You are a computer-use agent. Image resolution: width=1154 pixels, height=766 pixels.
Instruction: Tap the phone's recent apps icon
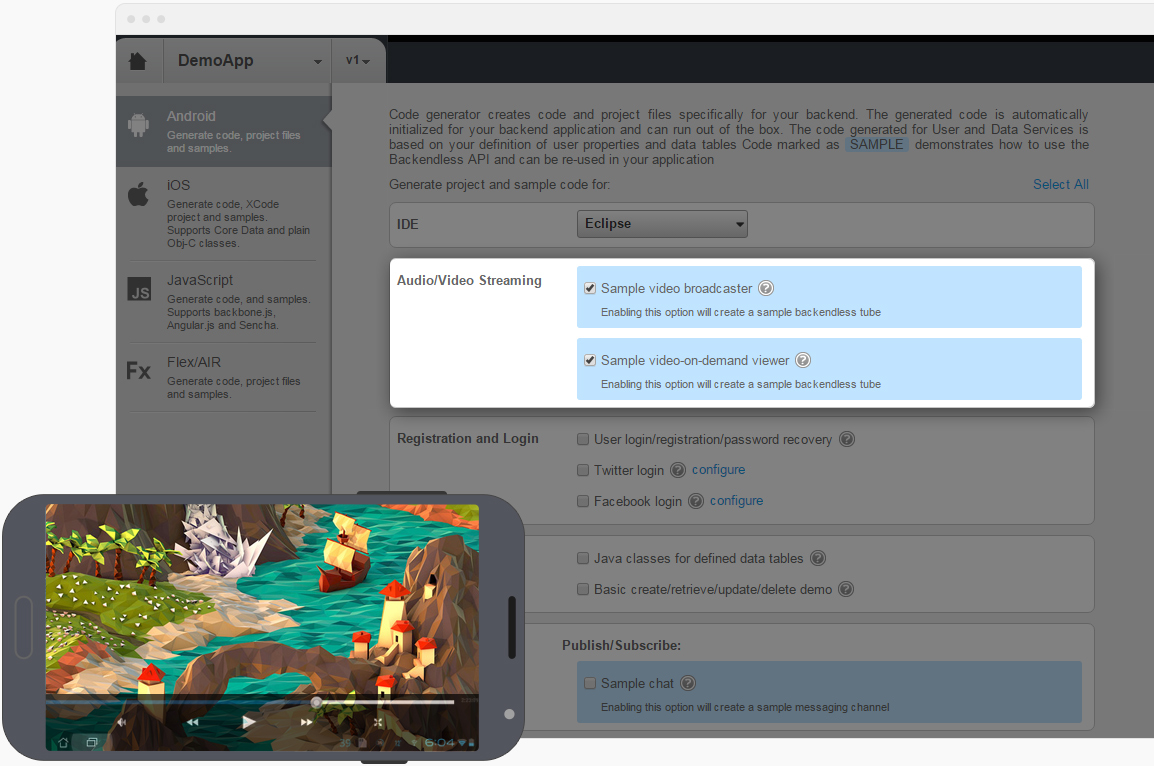pos(92,742)
